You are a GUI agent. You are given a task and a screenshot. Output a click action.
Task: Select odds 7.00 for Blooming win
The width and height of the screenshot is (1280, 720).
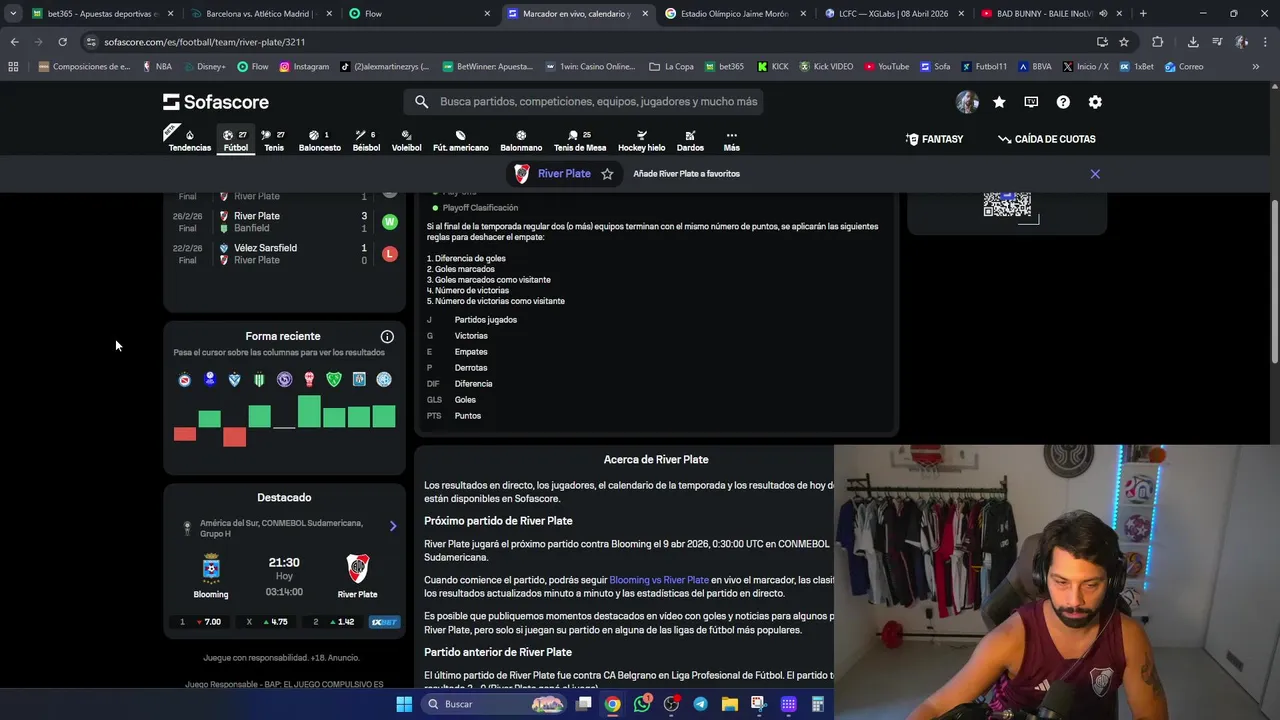tap(200, 622)
